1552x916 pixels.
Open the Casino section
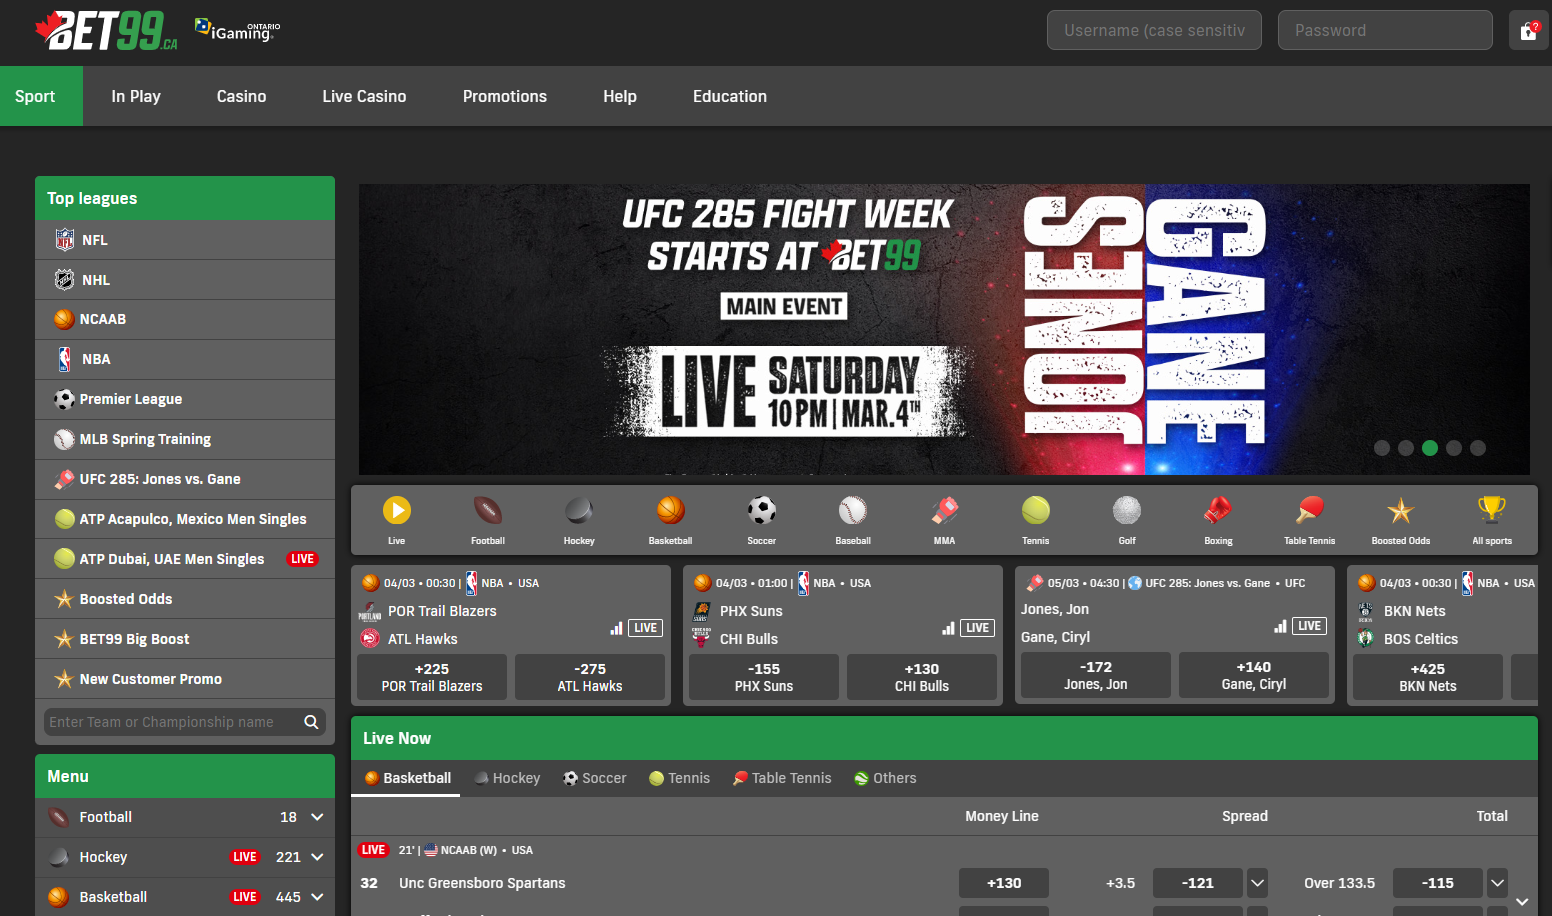tap(242, 96)
